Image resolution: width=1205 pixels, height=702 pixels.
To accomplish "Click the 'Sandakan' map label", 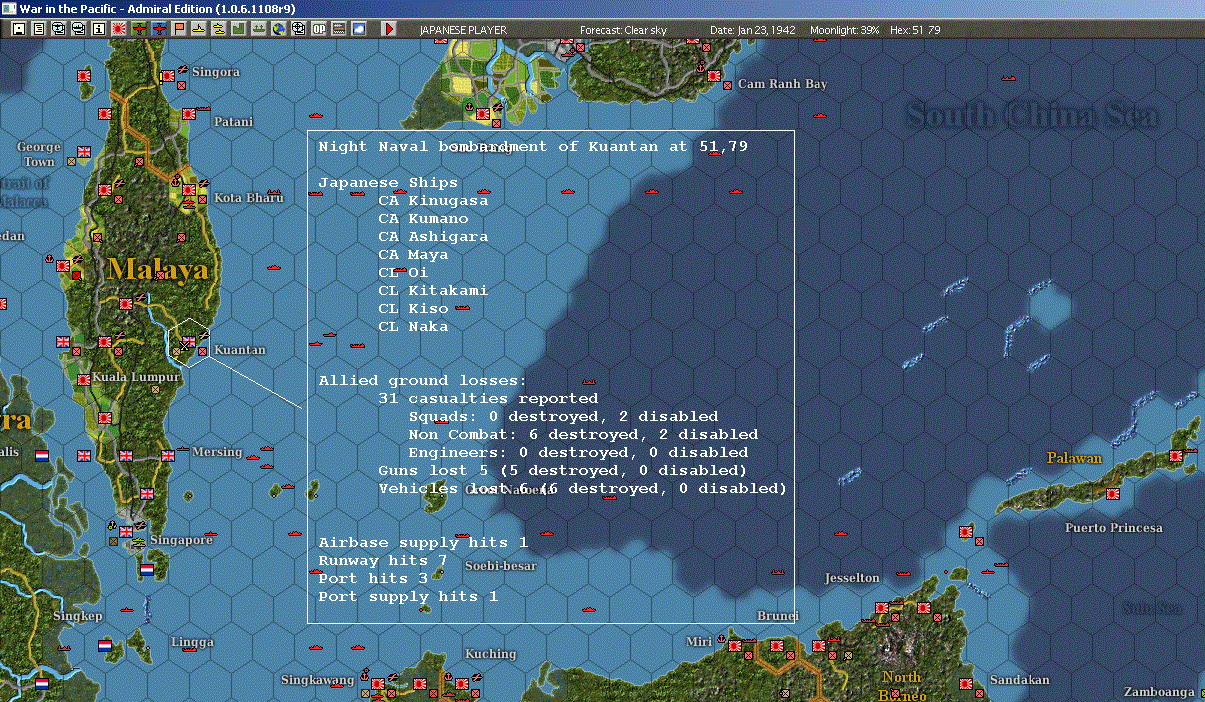I will point(1019,680).
